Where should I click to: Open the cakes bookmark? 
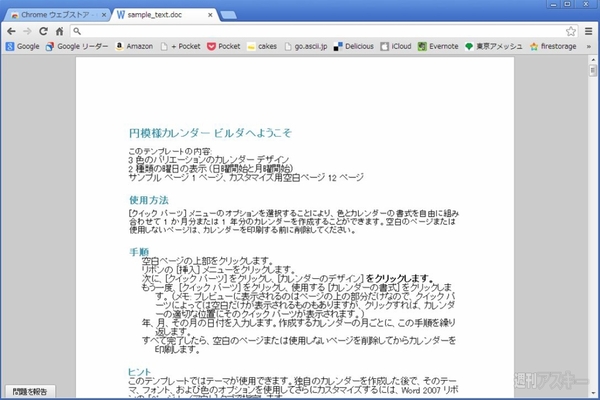point(262,46)
